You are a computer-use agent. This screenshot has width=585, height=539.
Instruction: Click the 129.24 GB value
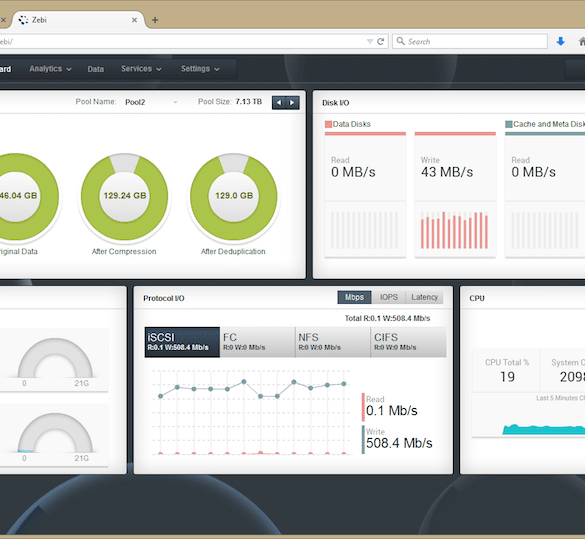tap(125, 195)
